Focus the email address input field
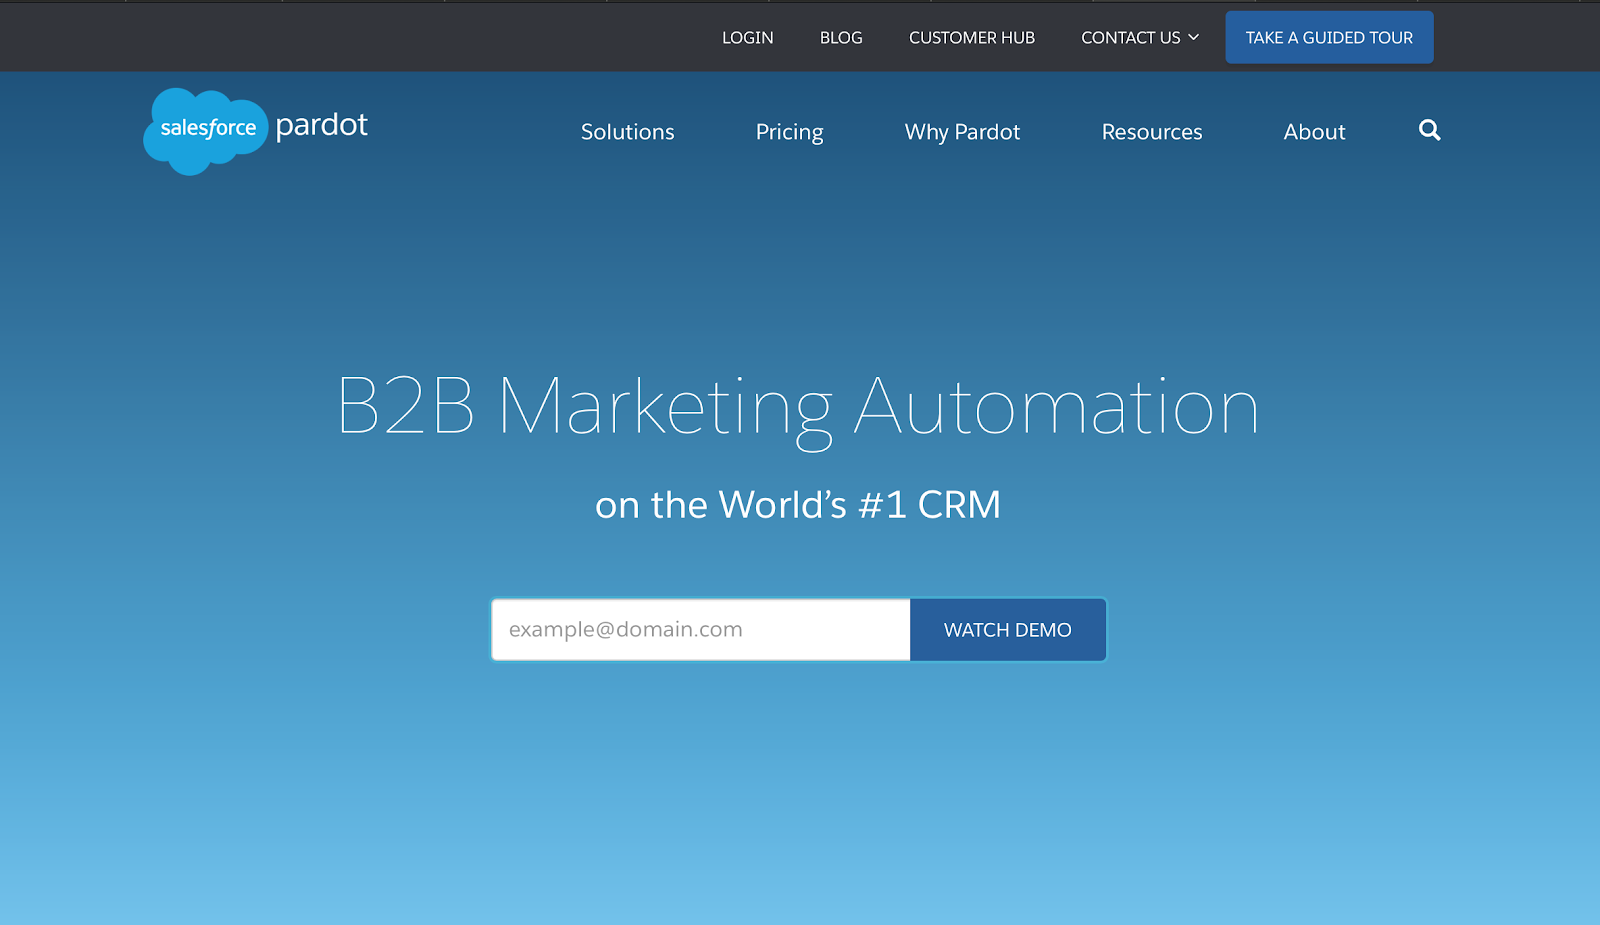 pos(701,630)
